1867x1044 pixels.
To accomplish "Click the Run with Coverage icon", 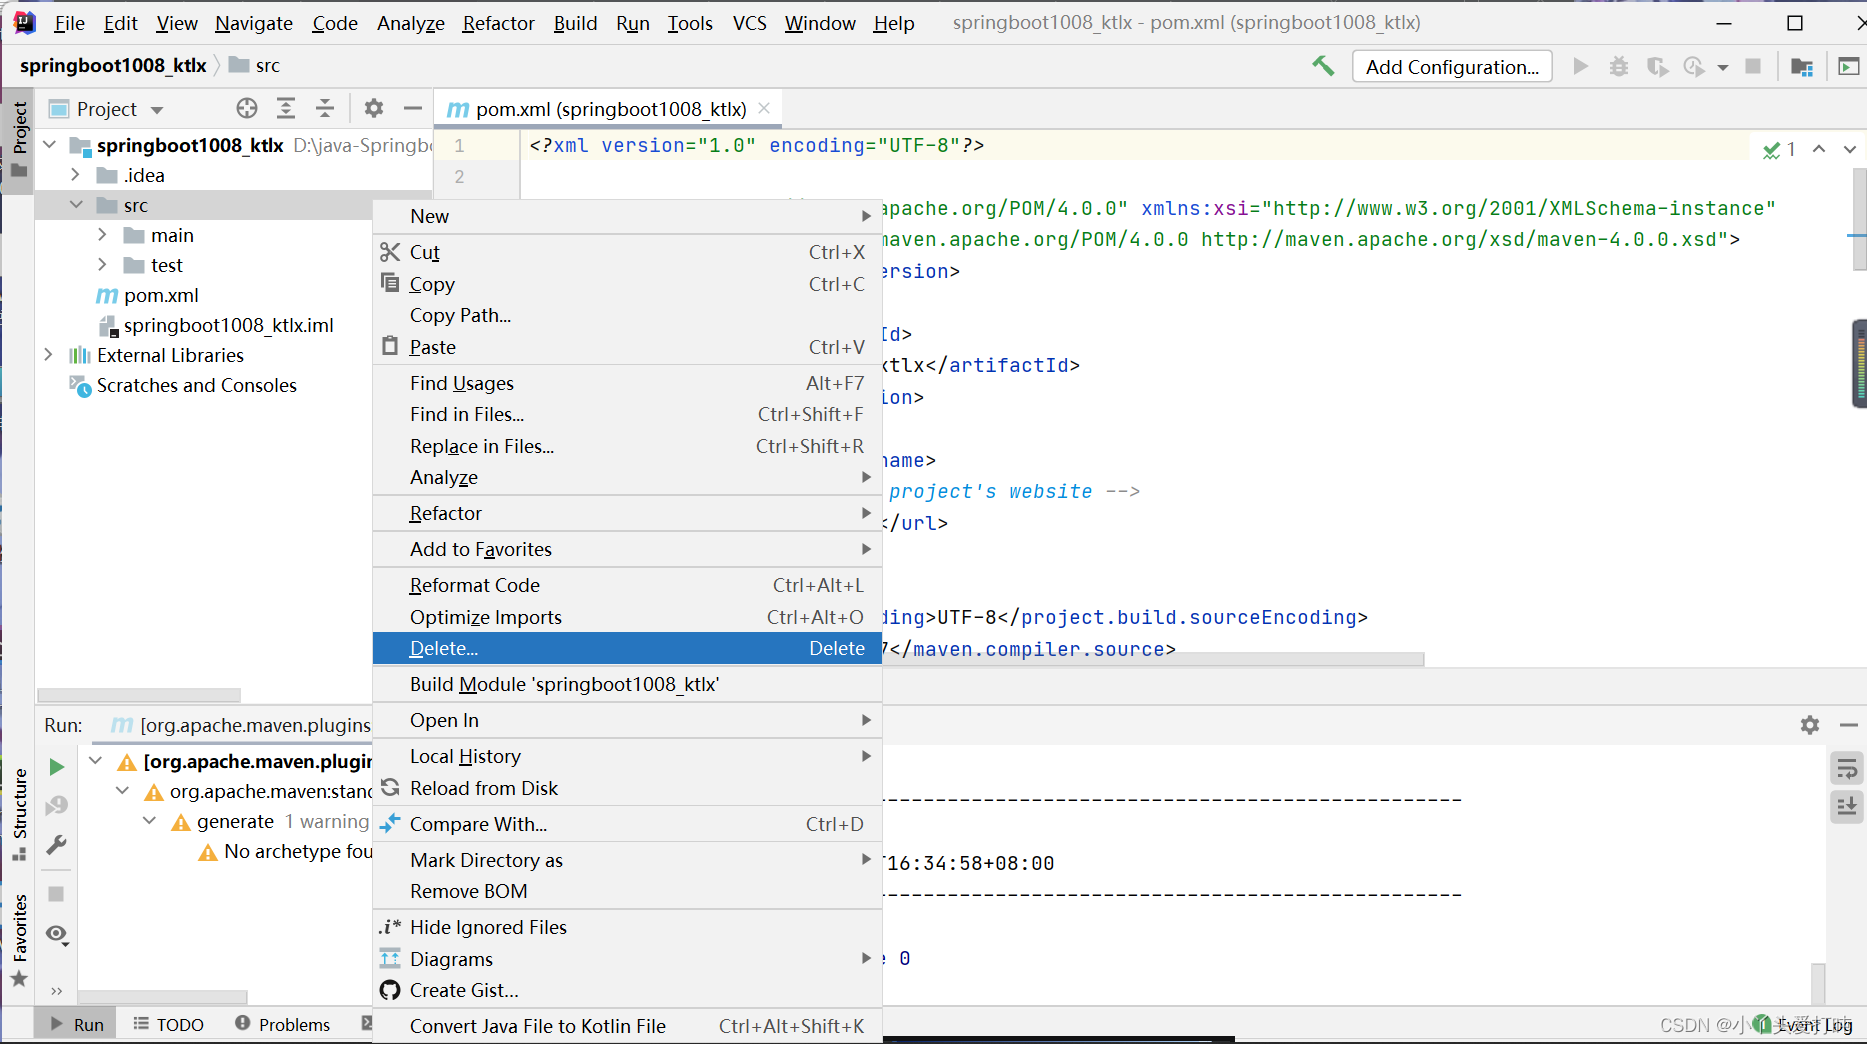I will [1657, 66].
